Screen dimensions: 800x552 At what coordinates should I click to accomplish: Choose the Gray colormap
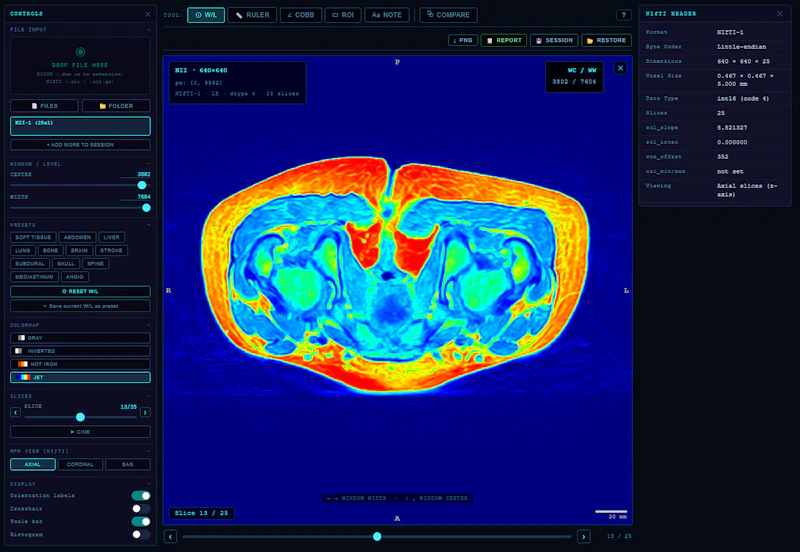pos(80,338)
